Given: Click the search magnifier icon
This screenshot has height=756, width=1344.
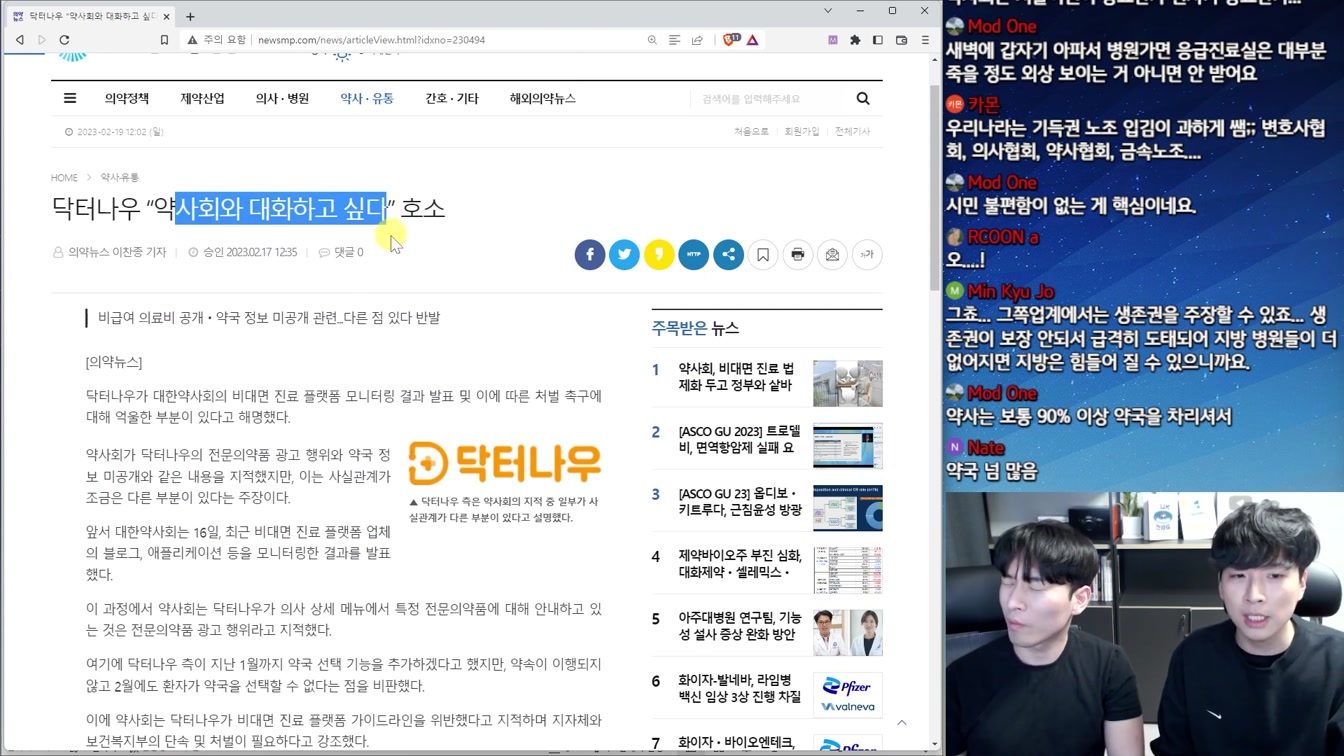Looking at the screenshot, I should 863,99.
